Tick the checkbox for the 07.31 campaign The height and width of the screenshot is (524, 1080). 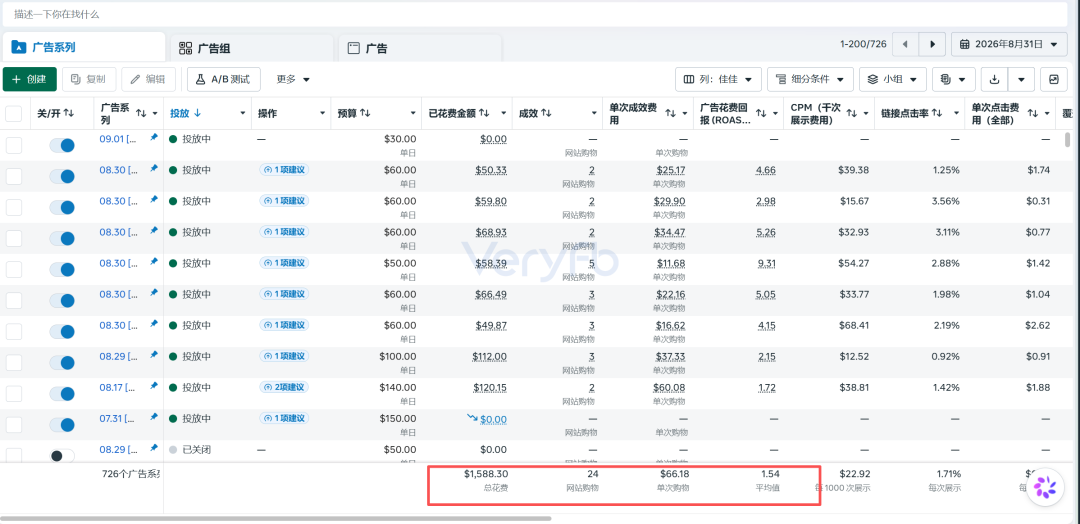pyautogui.click(x=14, y=425)
